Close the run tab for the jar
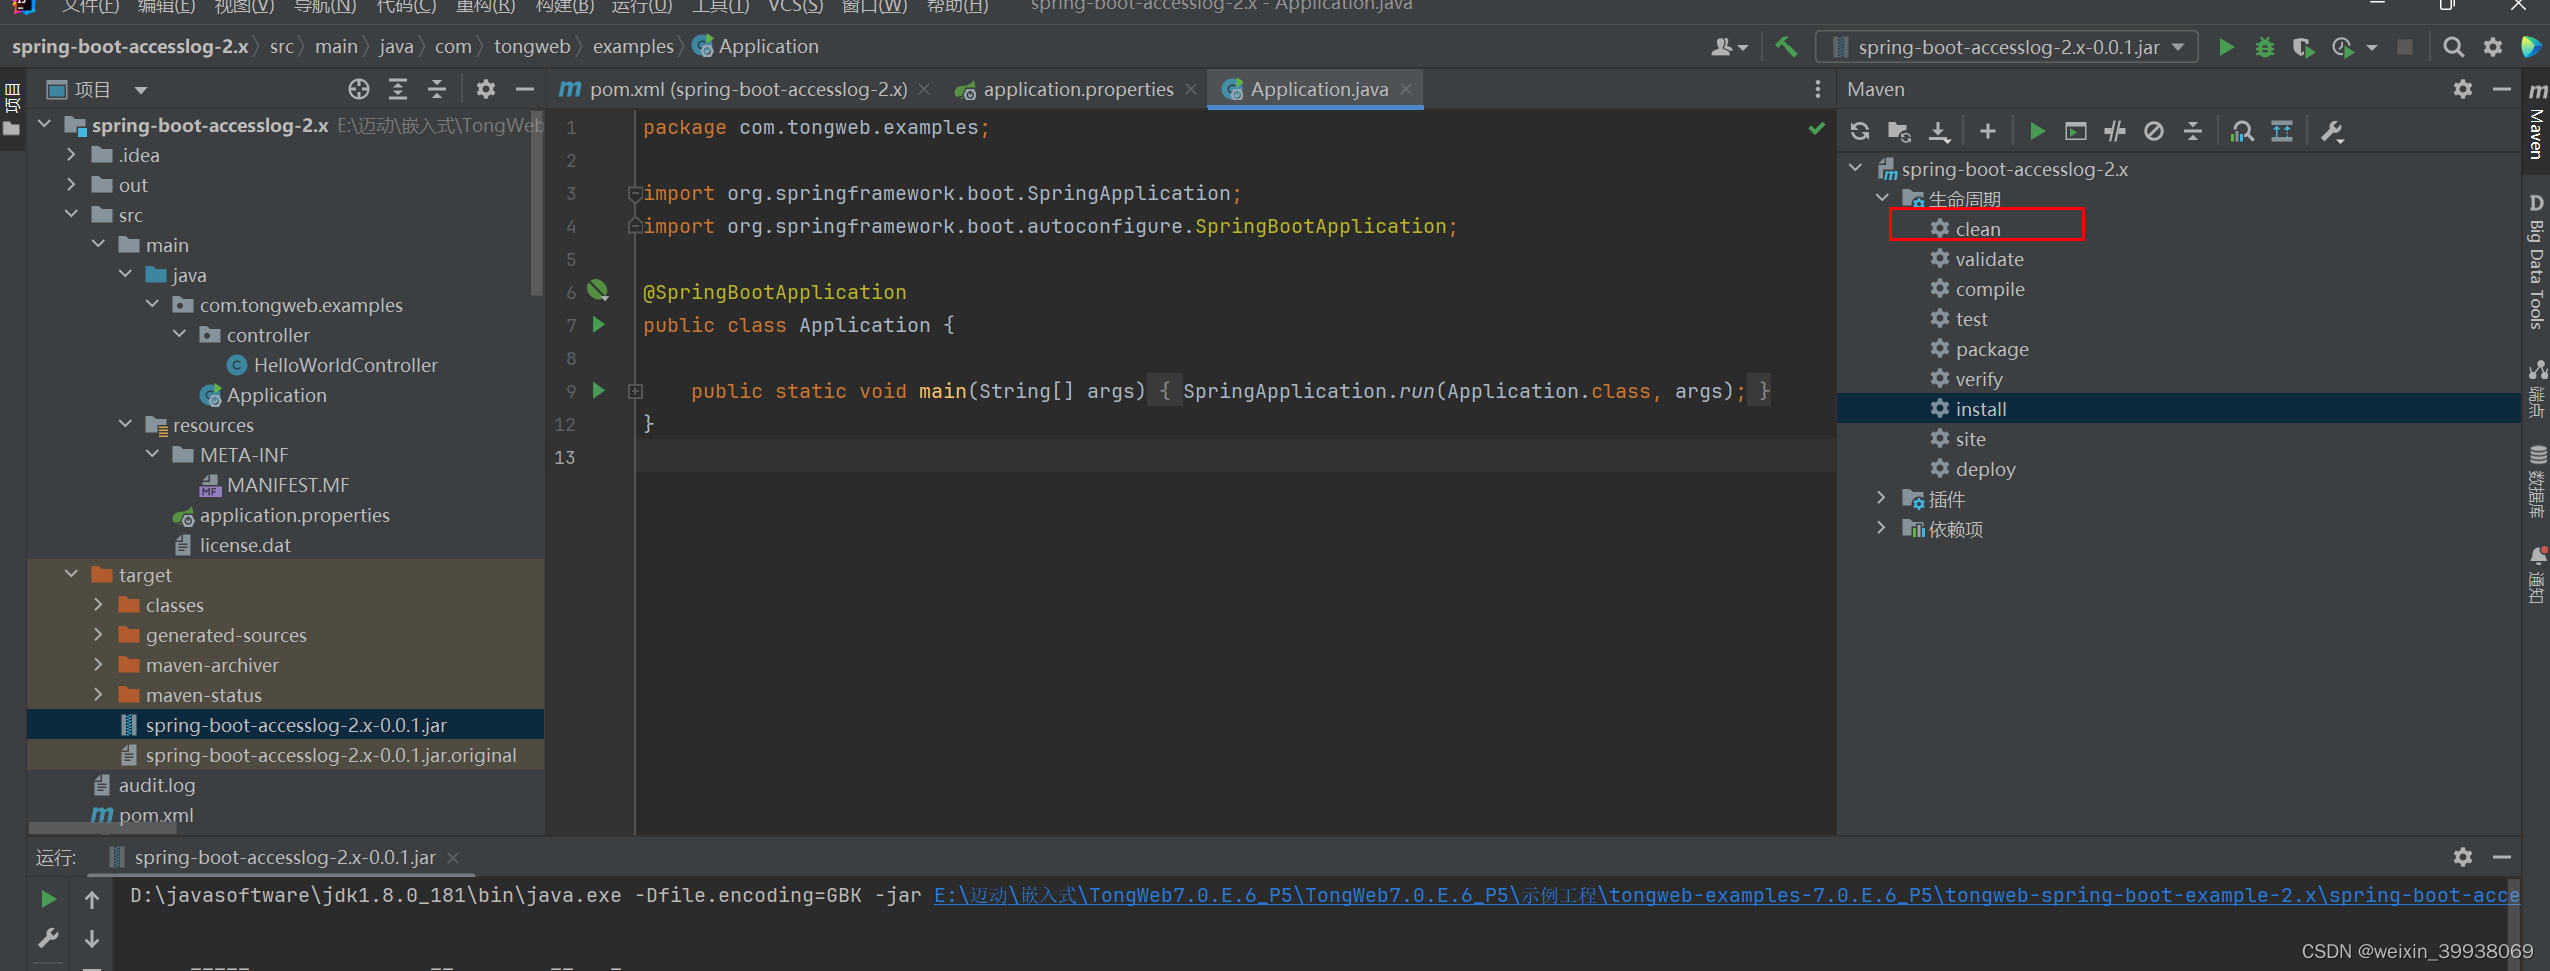 point(453,858)
